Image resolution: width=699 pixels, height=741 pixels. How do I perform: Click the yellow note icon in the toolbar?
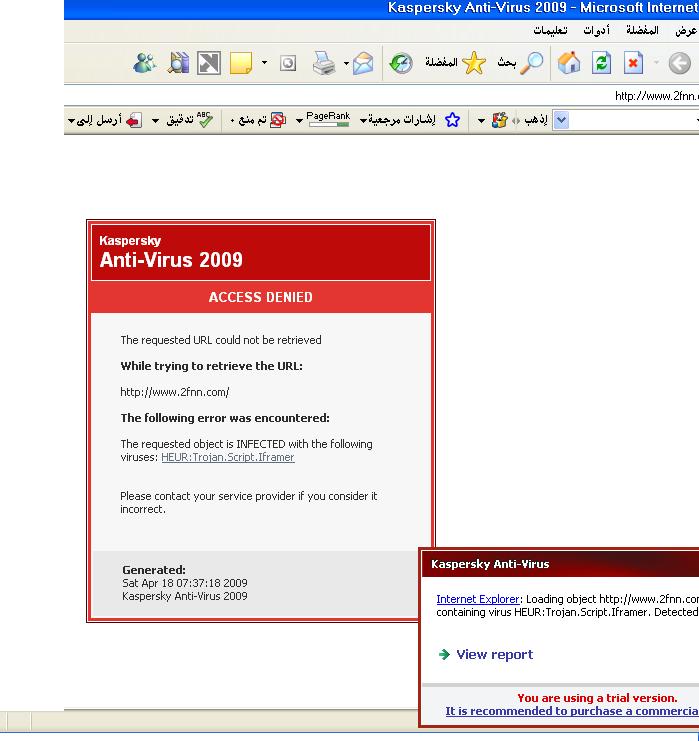click(240, 63)
